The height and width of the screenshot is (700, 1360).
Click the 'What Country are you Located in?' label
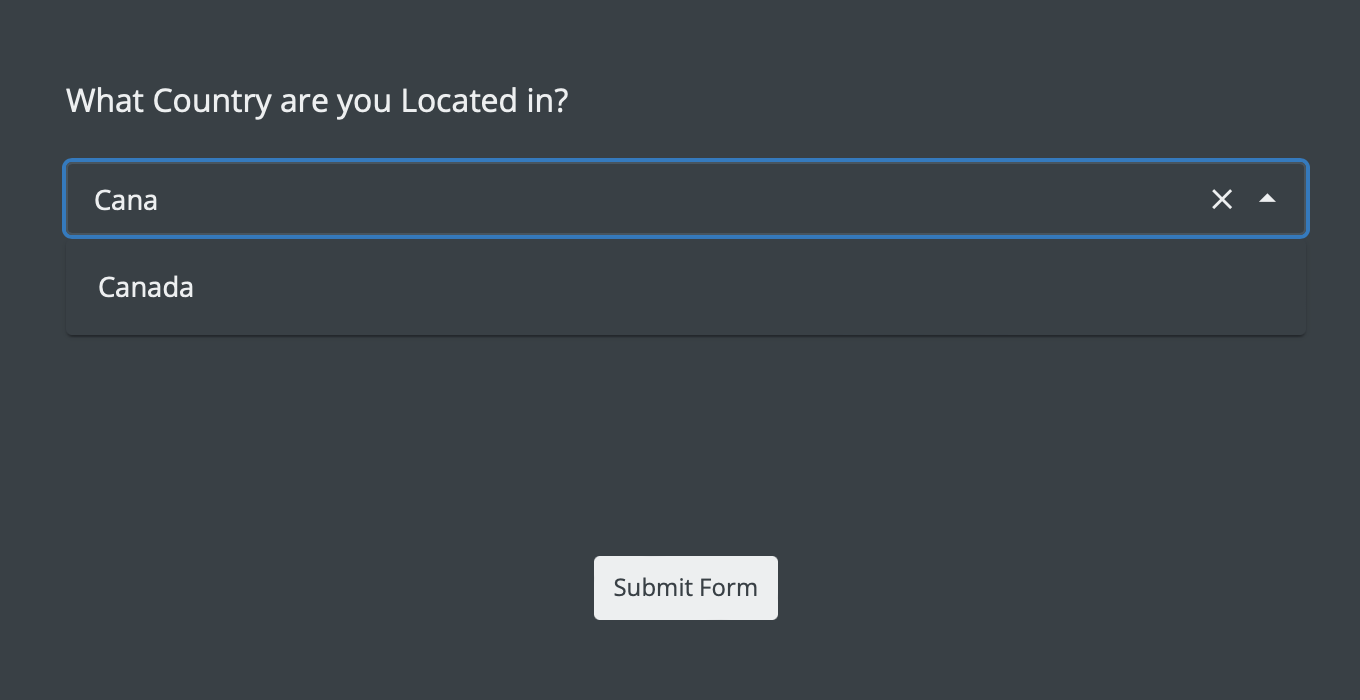point(316,100)
